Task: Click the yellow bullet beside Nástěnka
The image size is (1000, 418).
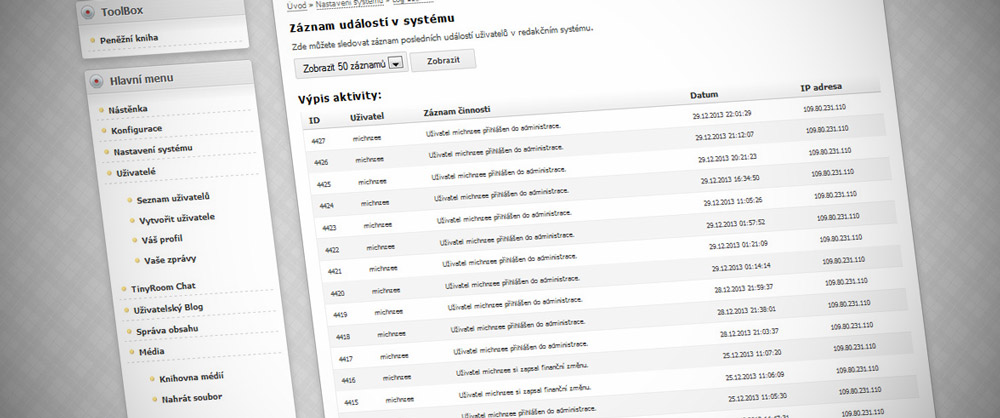Action: point(100,109)
